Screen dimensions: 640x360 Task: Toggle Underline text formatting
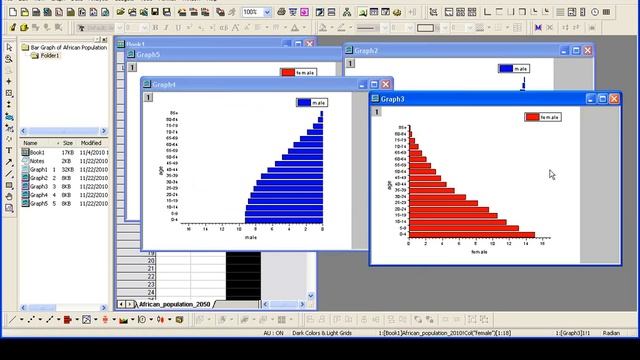click(x=178, y=28)
